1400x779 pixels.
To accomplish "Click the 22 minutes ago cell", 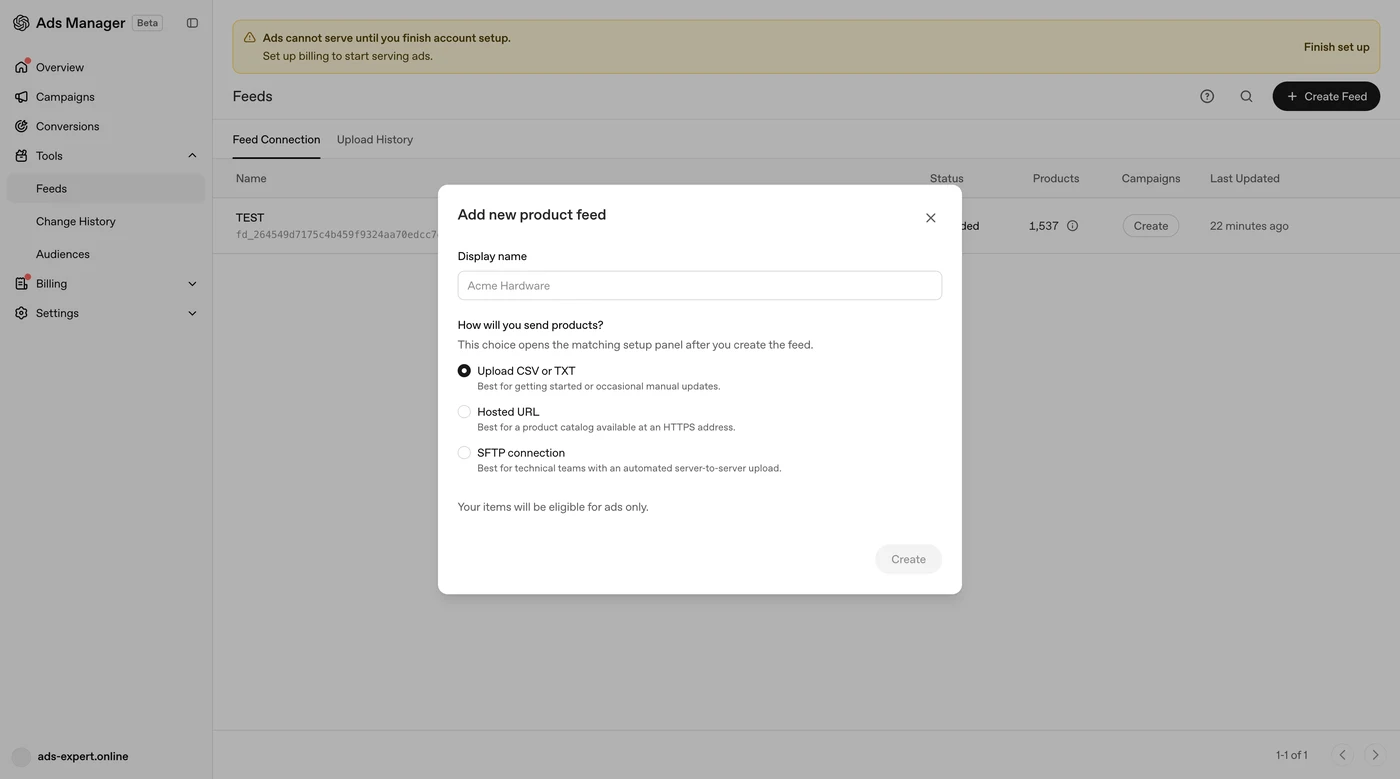I will (x=1249, y=226).
